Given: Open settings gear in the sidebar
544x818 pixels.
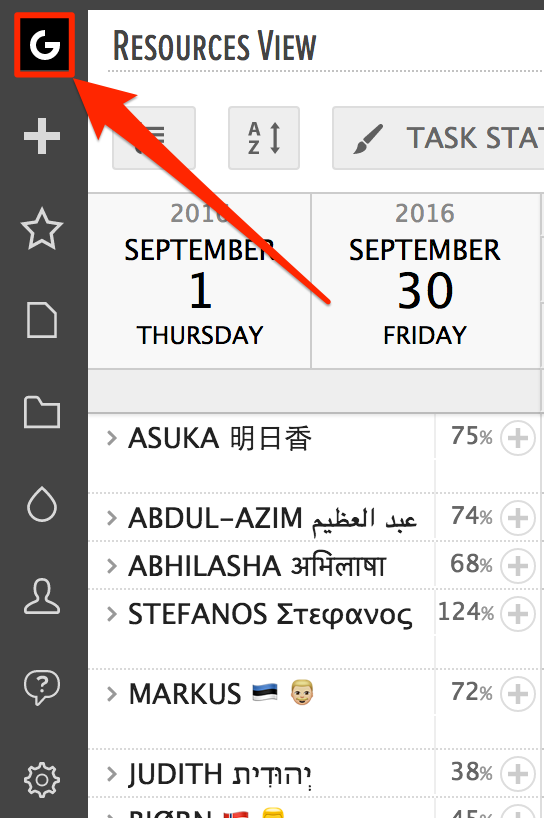Looking at the screenshot, I should coord(42,779).
